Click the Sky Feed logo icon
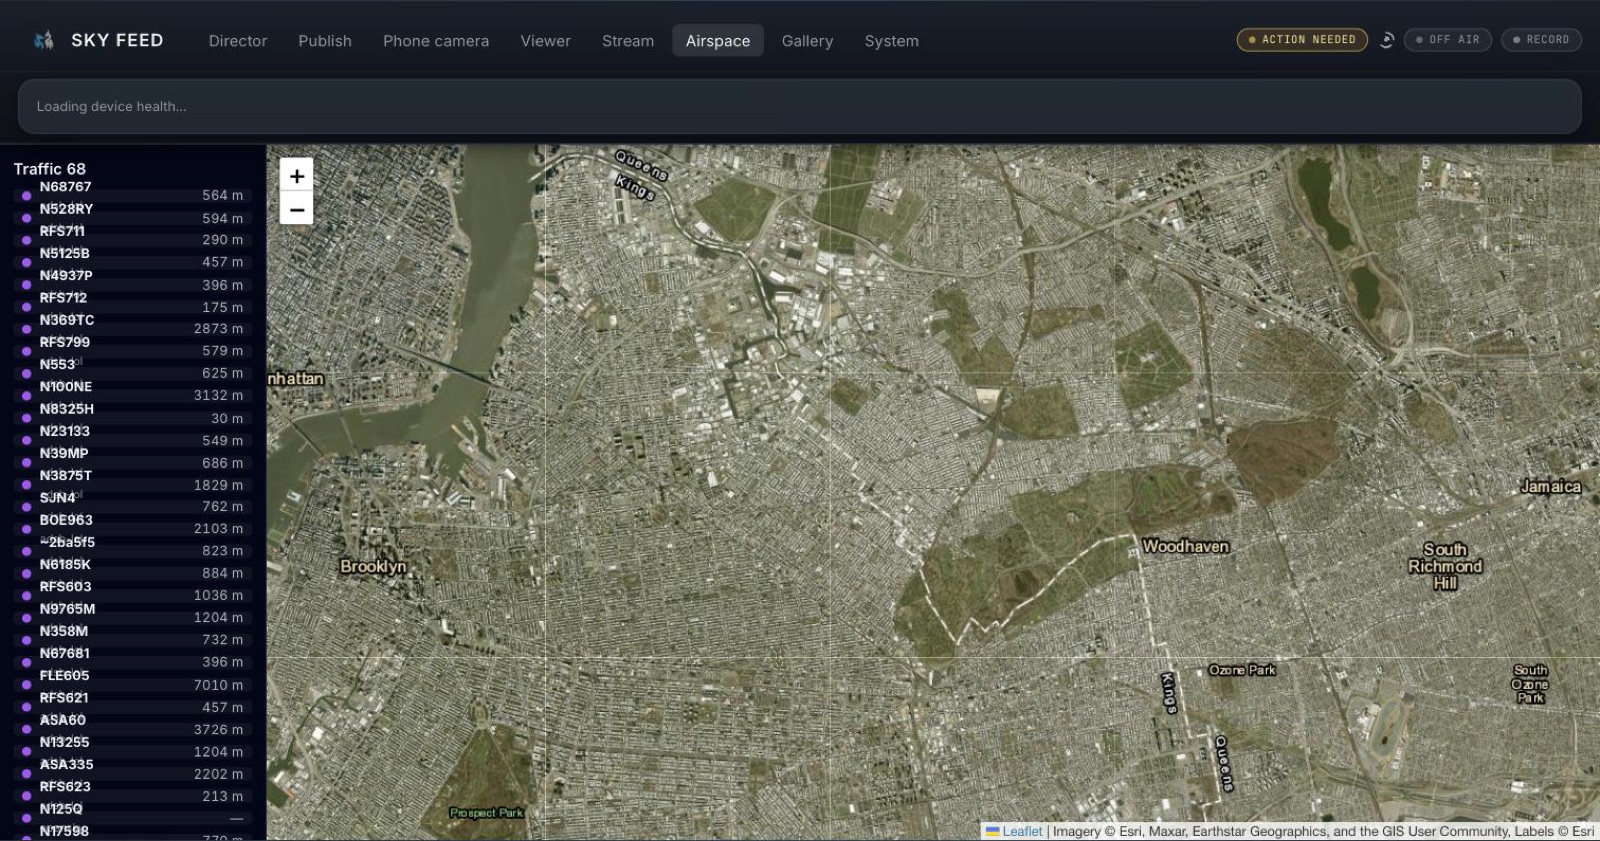The height and width of the screenshot is (841, 1600). (43, 40)
